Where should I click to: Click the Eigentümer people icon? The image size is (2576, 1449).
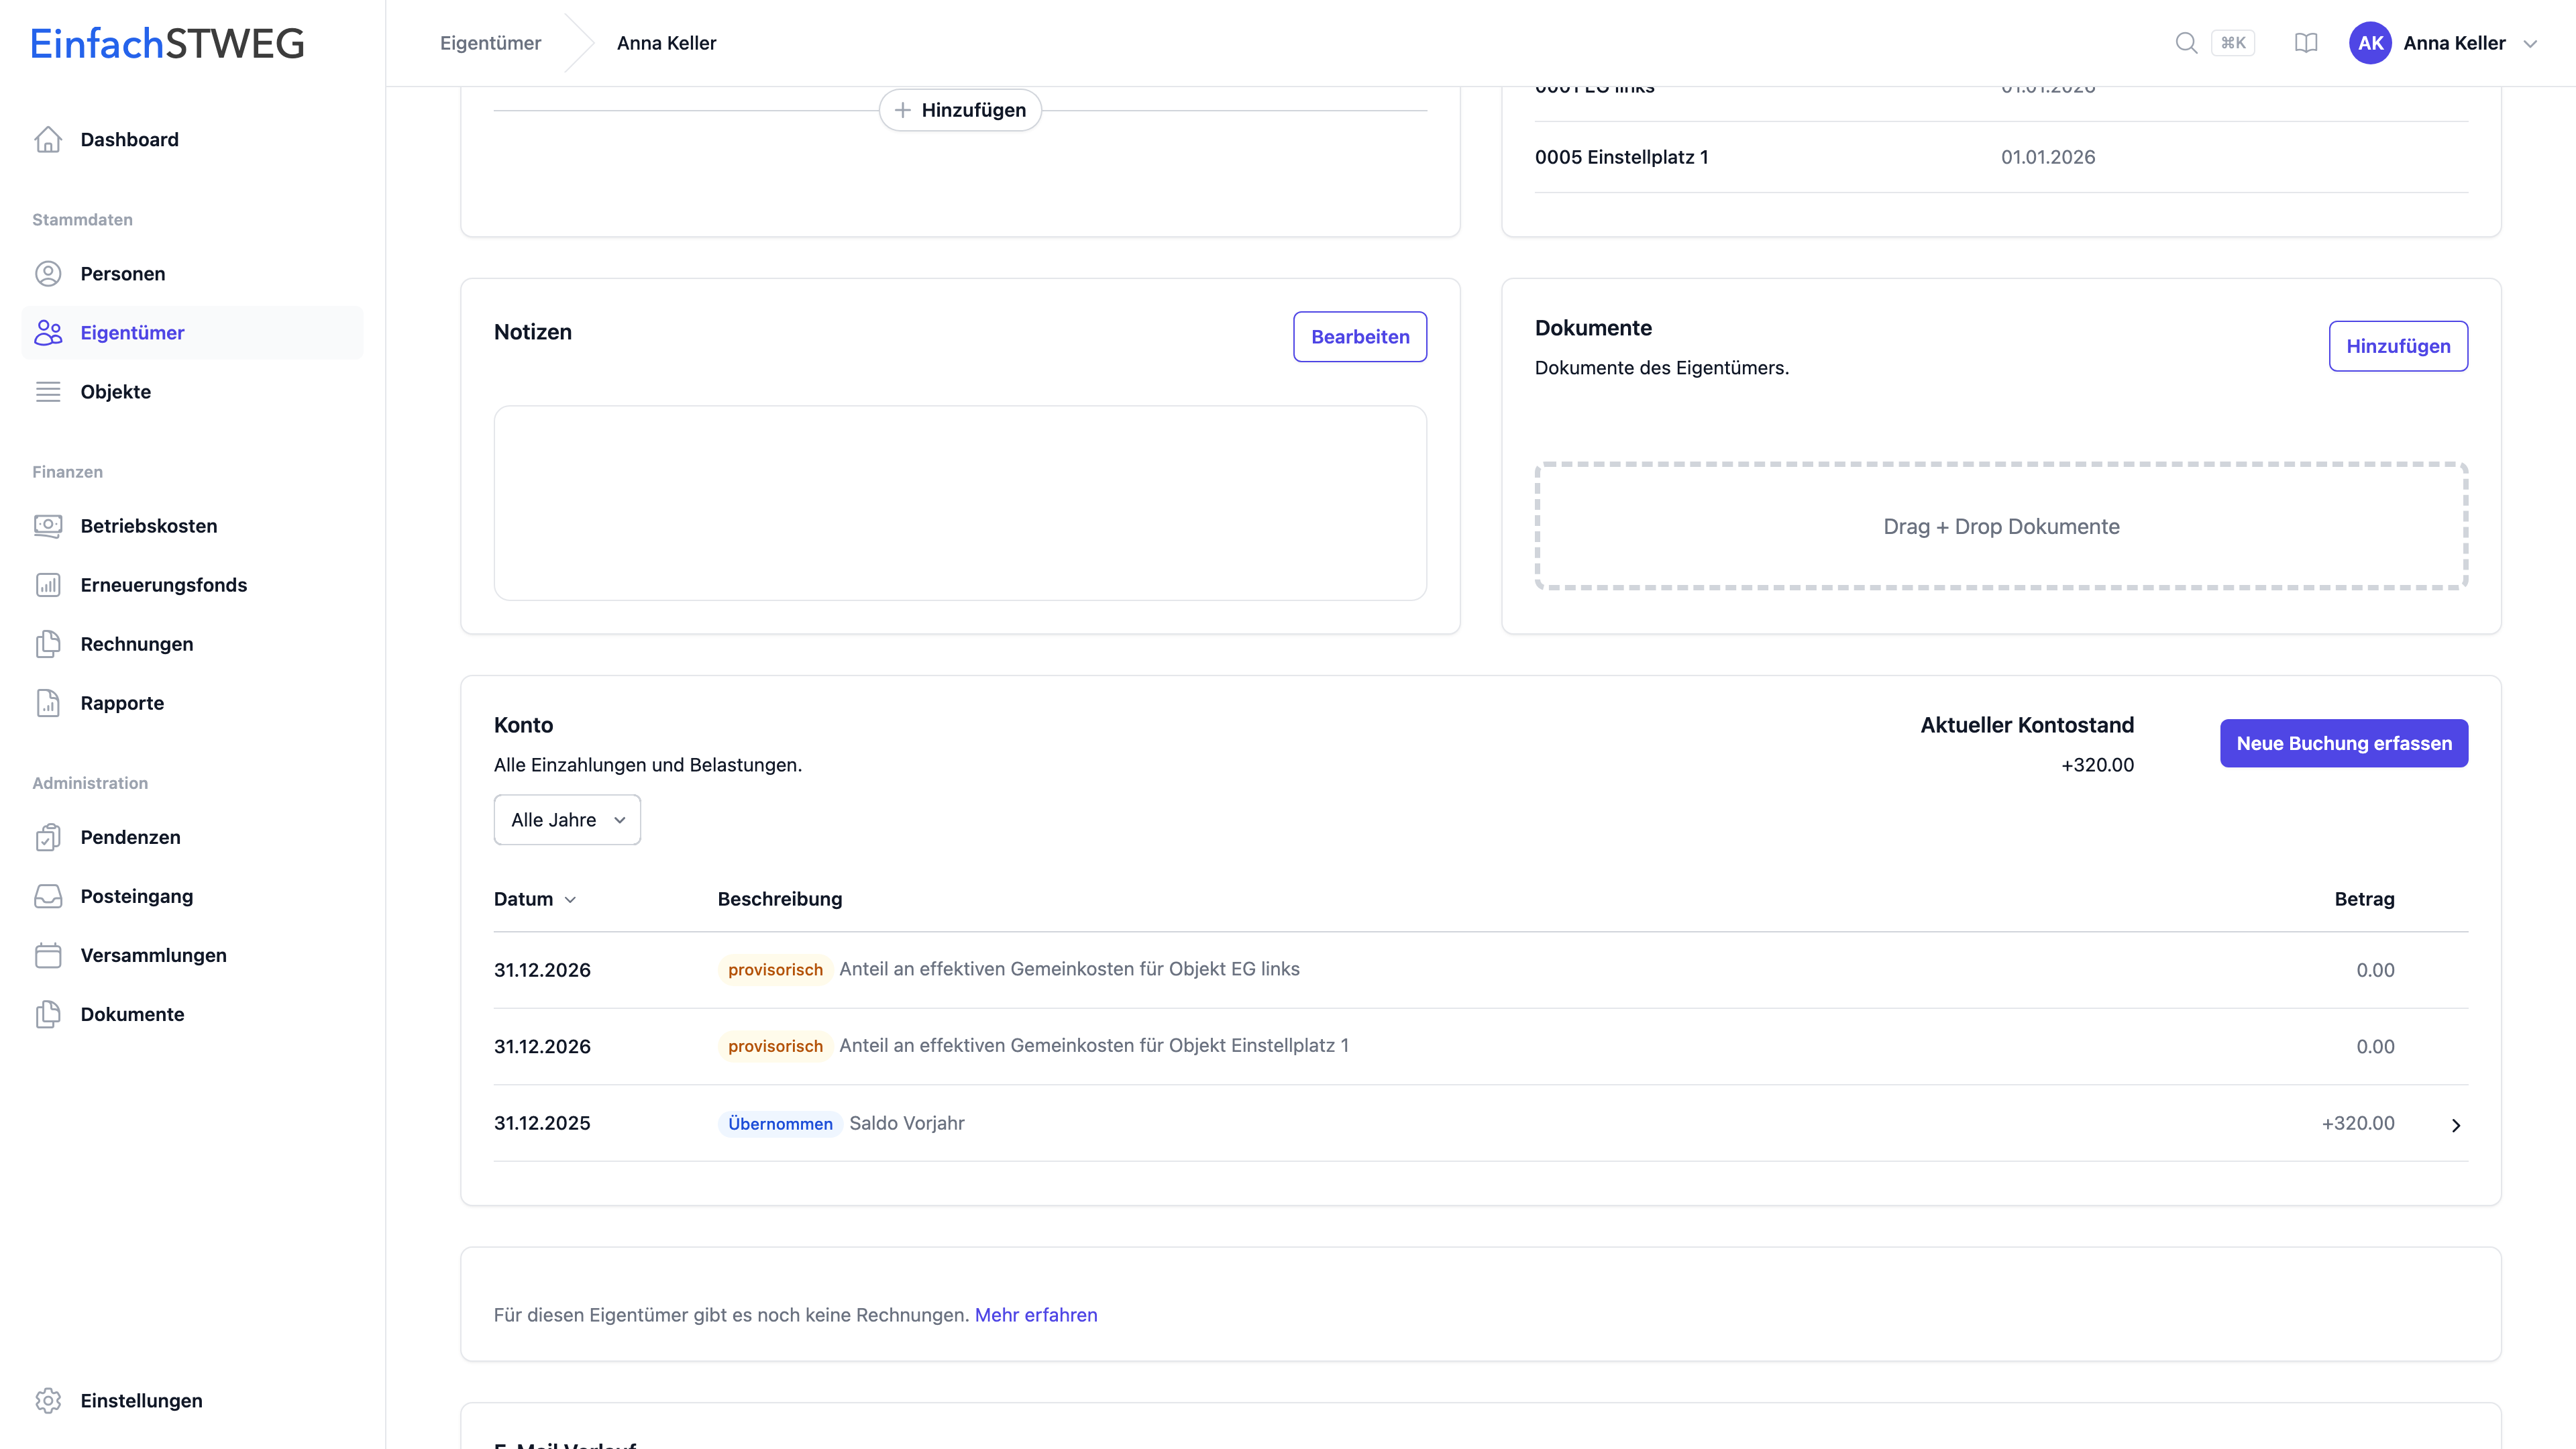click(48, 333)
